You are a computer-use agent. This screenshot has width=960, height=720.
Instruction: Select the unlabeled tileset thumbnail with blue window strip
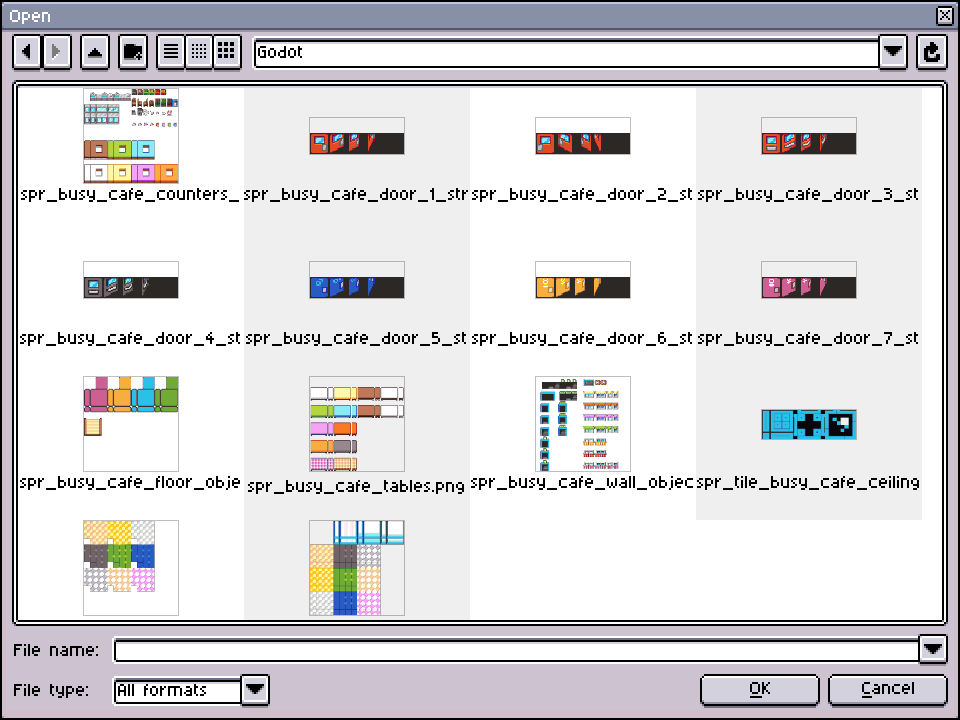(357, 568)
